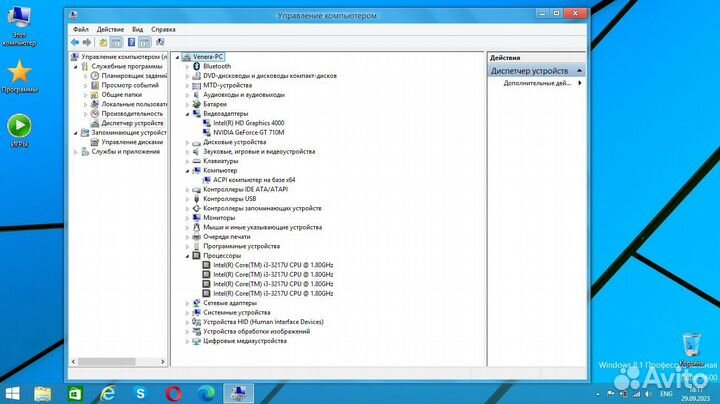This screenshot has width=720, height=404.
Task: Select ACPI компьютер на базе x64
Action: 254,180
